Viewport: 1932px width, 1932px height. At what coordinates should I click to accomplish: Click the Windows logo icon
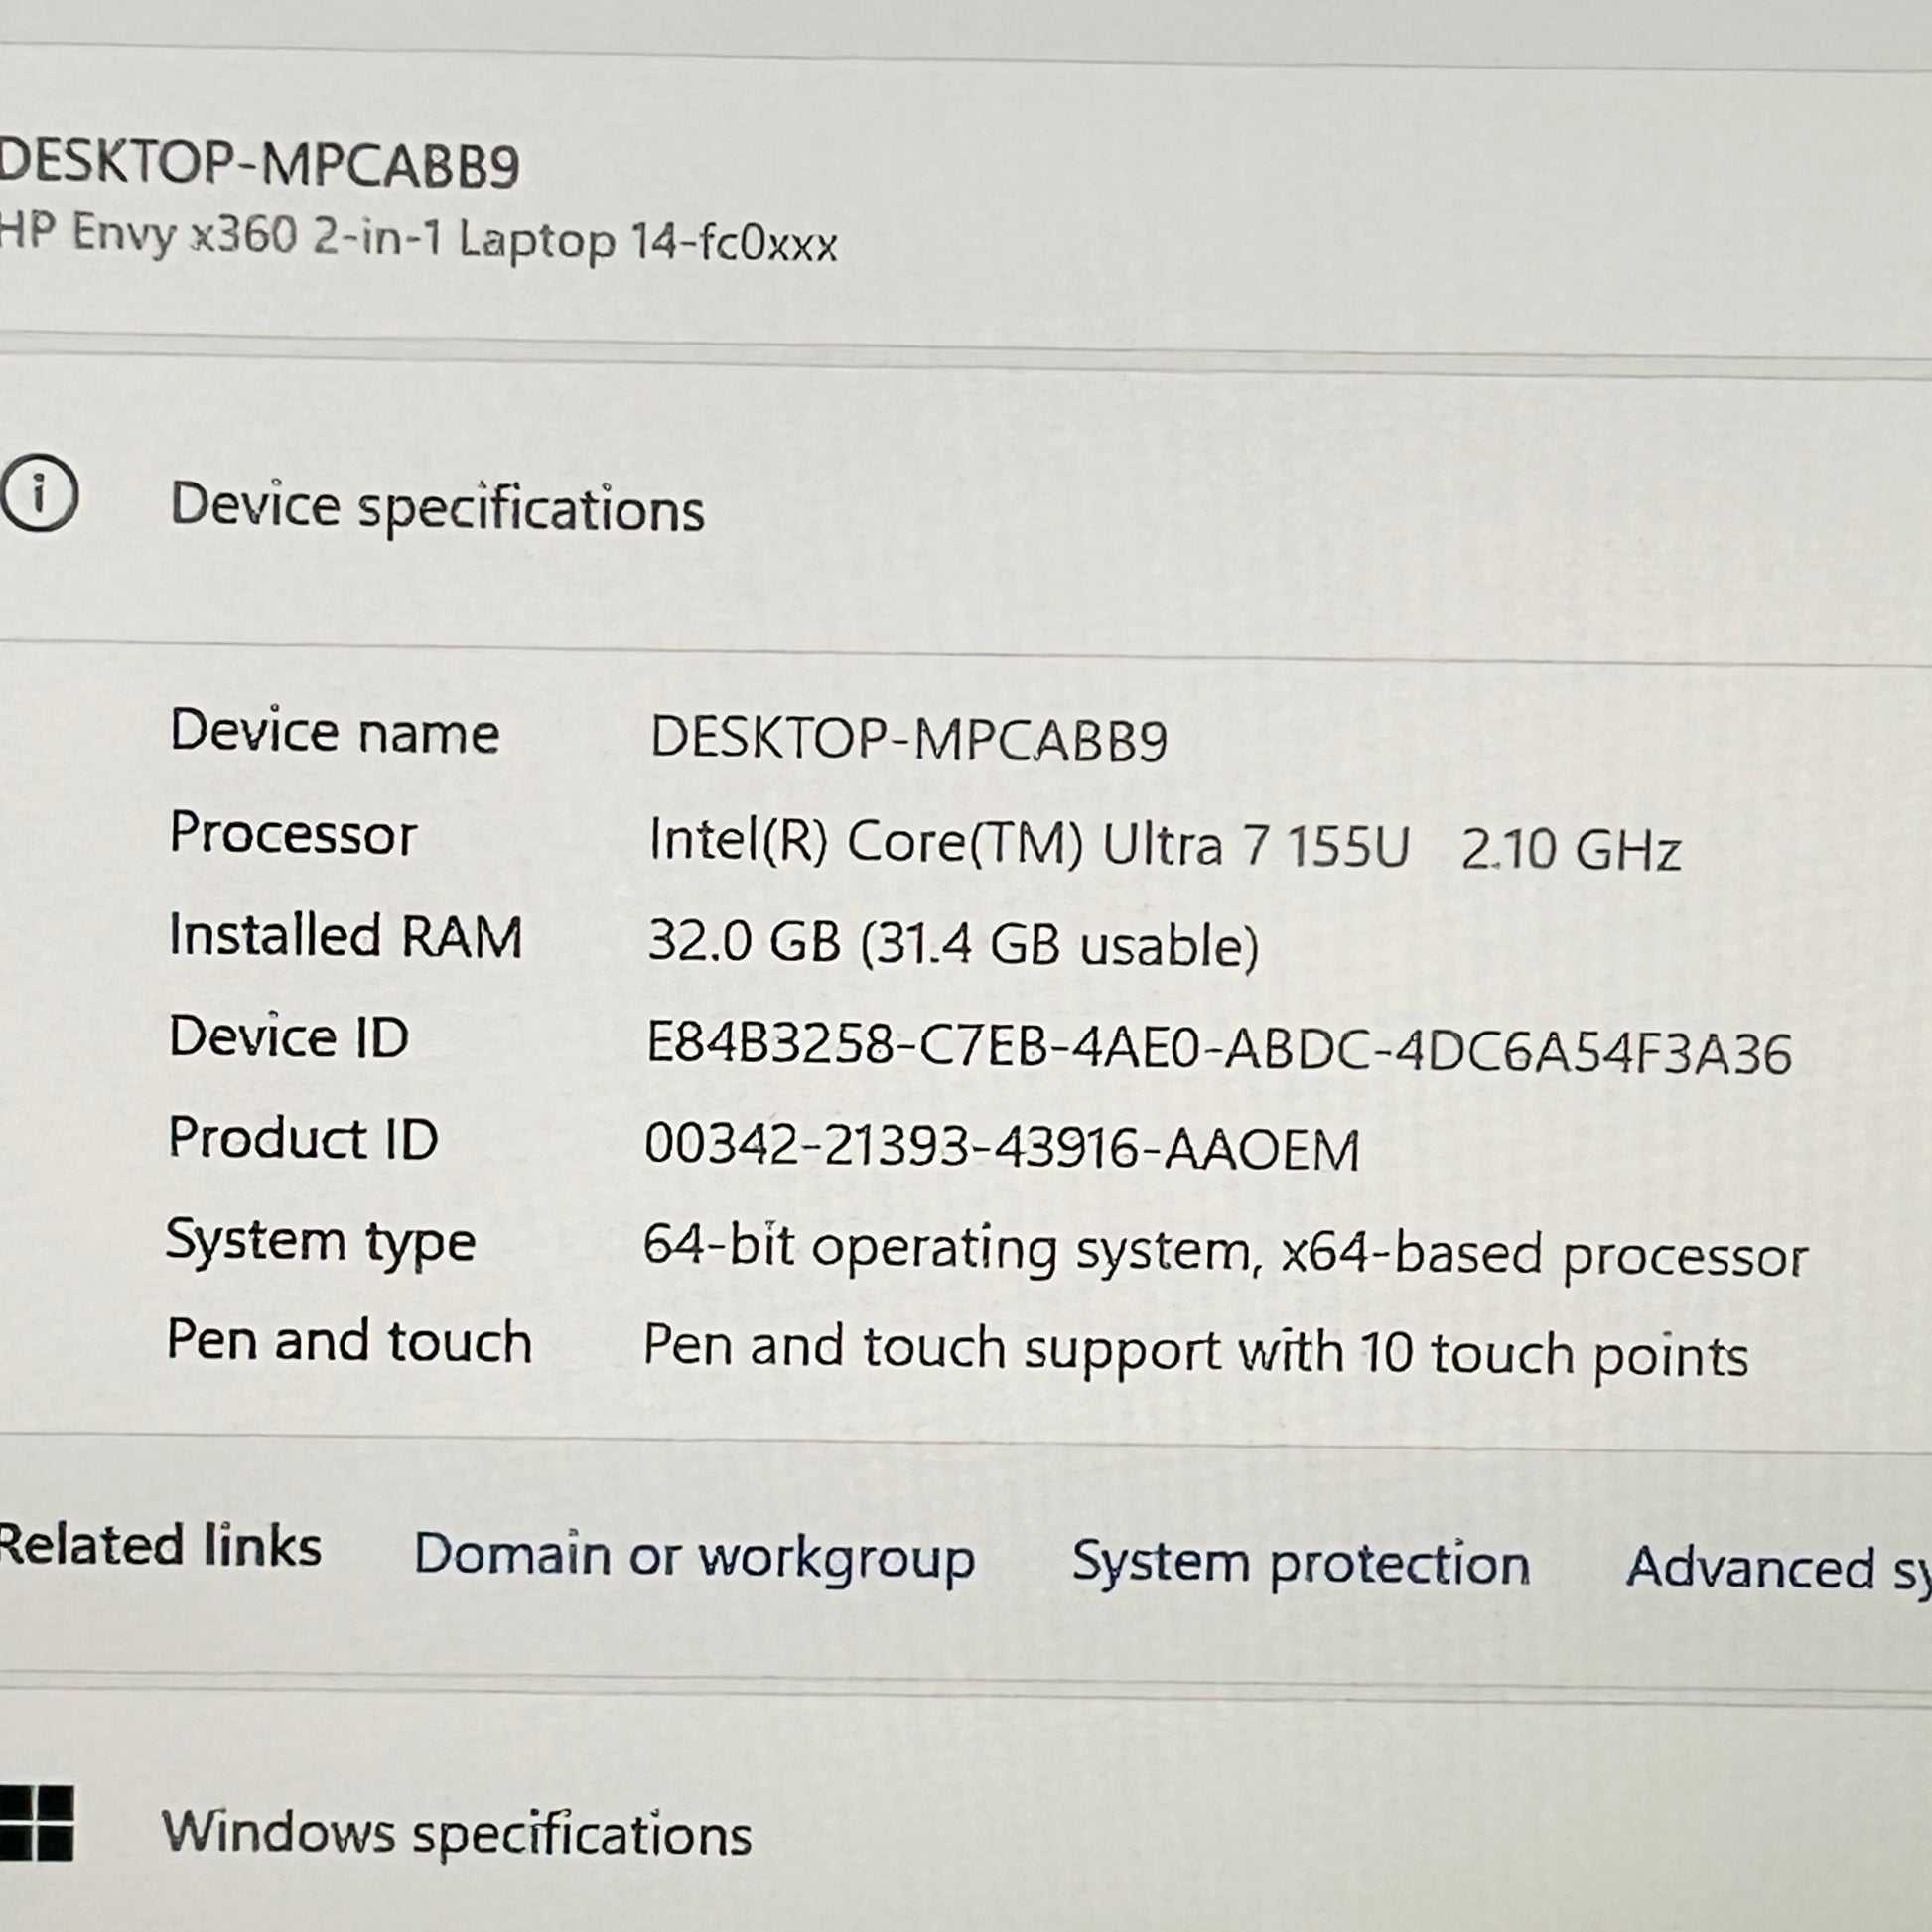coord(36,1823)
